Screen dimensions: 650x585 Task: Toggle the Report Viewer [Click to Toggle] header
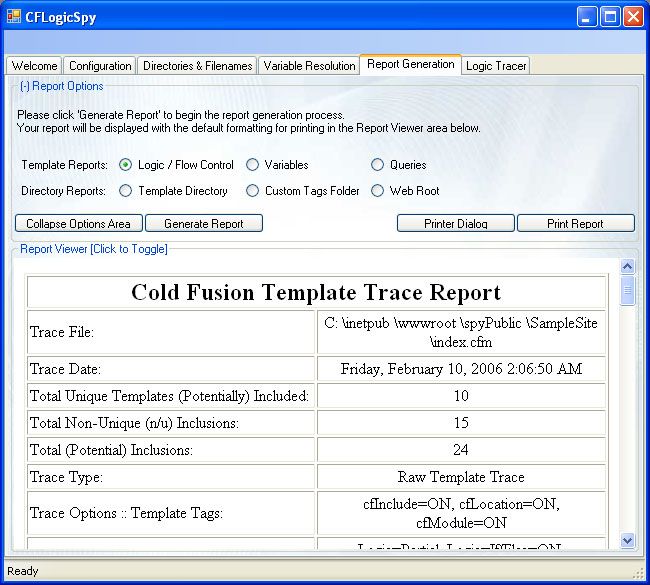pos(94,249)
